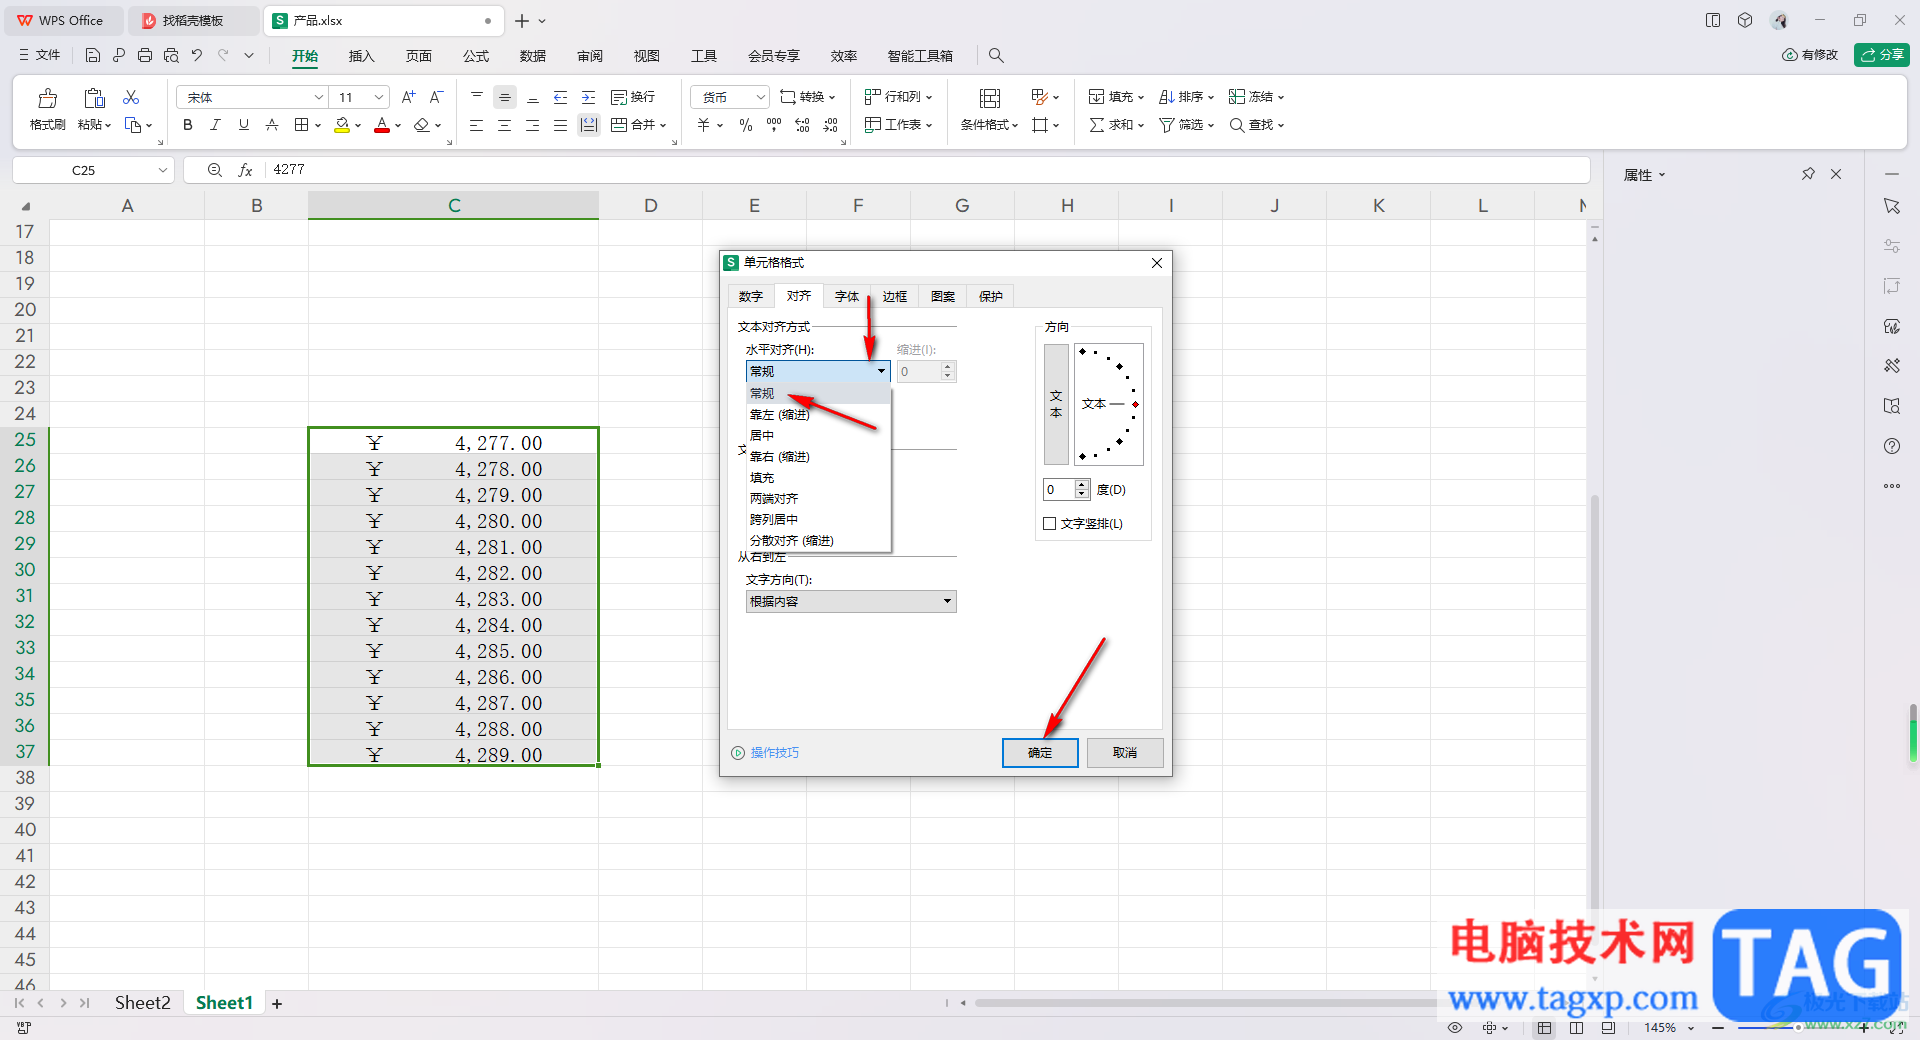Open the font size dropdown
Screen dimensions: 1920x1040
[379, 97]
